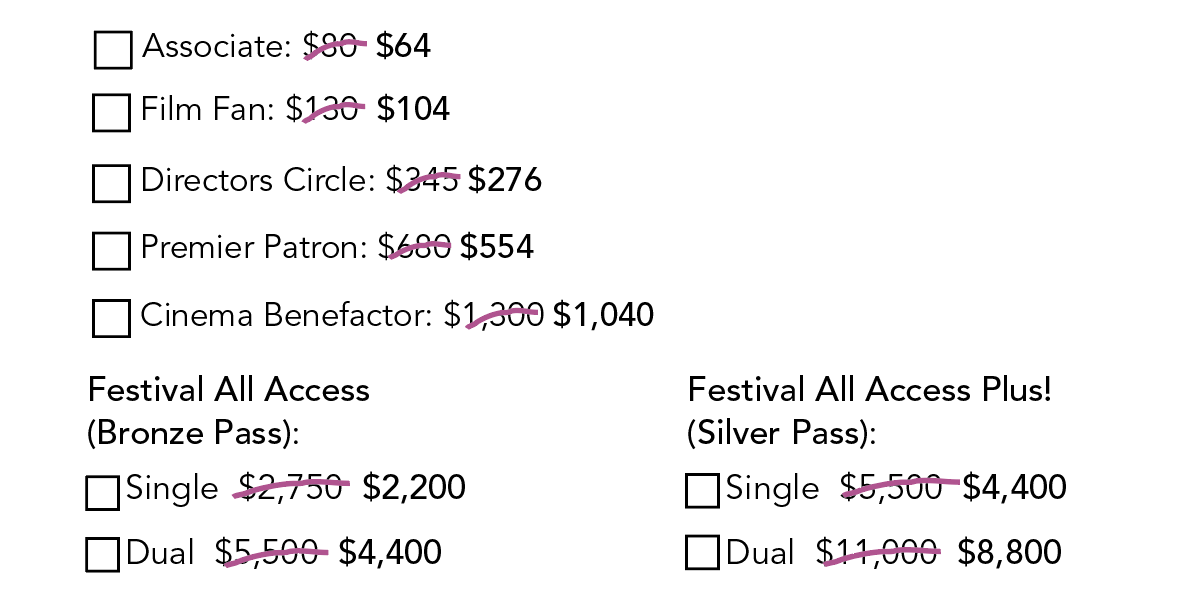
Task: Click the crossed-out $11,000 price
Action: coord(877,552)
